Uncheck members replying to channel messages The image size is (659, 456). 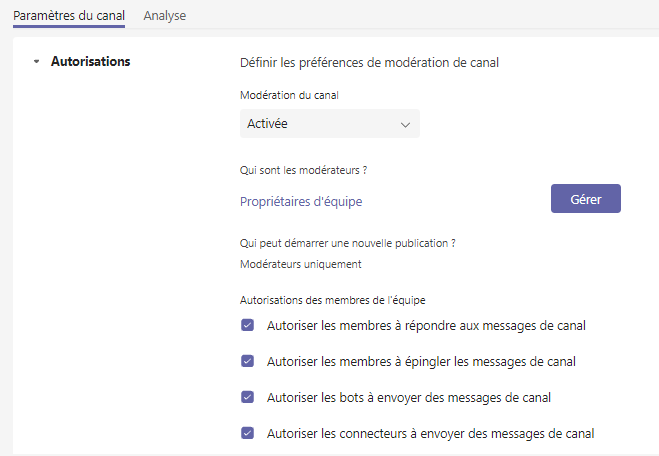point(248,325)
